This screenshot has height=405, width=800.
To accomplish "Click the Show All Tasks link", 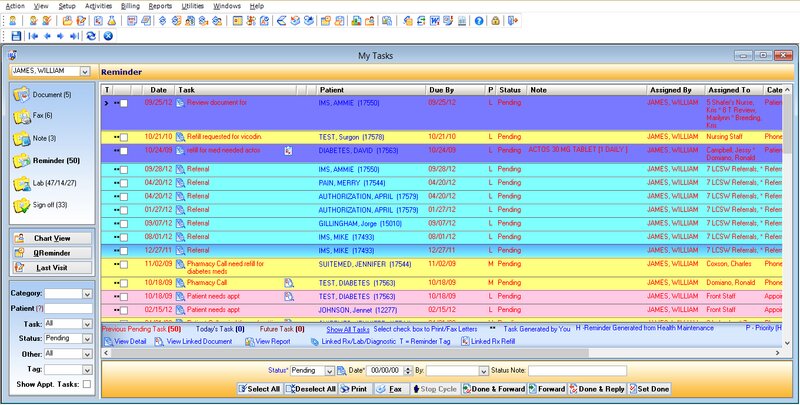I will tap(347, 329).
